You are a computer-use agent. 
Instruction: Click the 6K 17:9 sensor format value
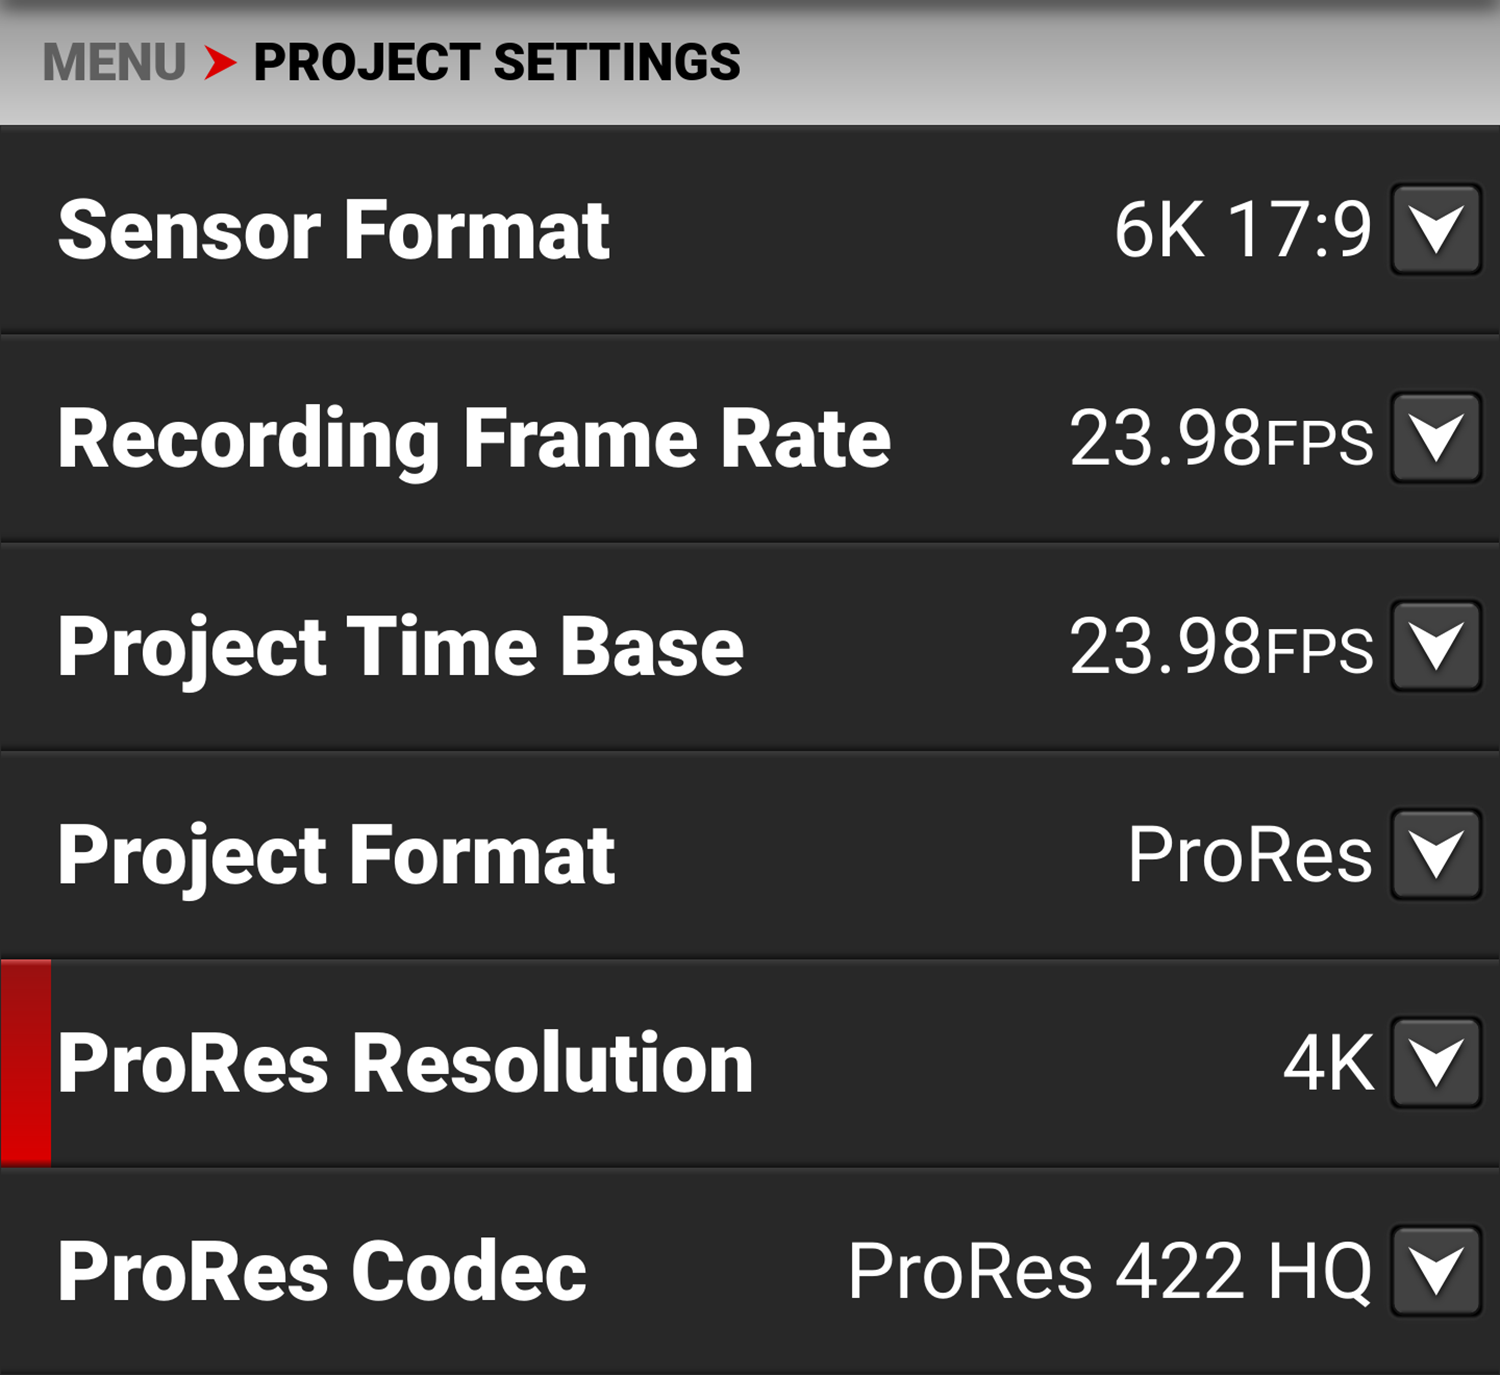(1242, 230)
